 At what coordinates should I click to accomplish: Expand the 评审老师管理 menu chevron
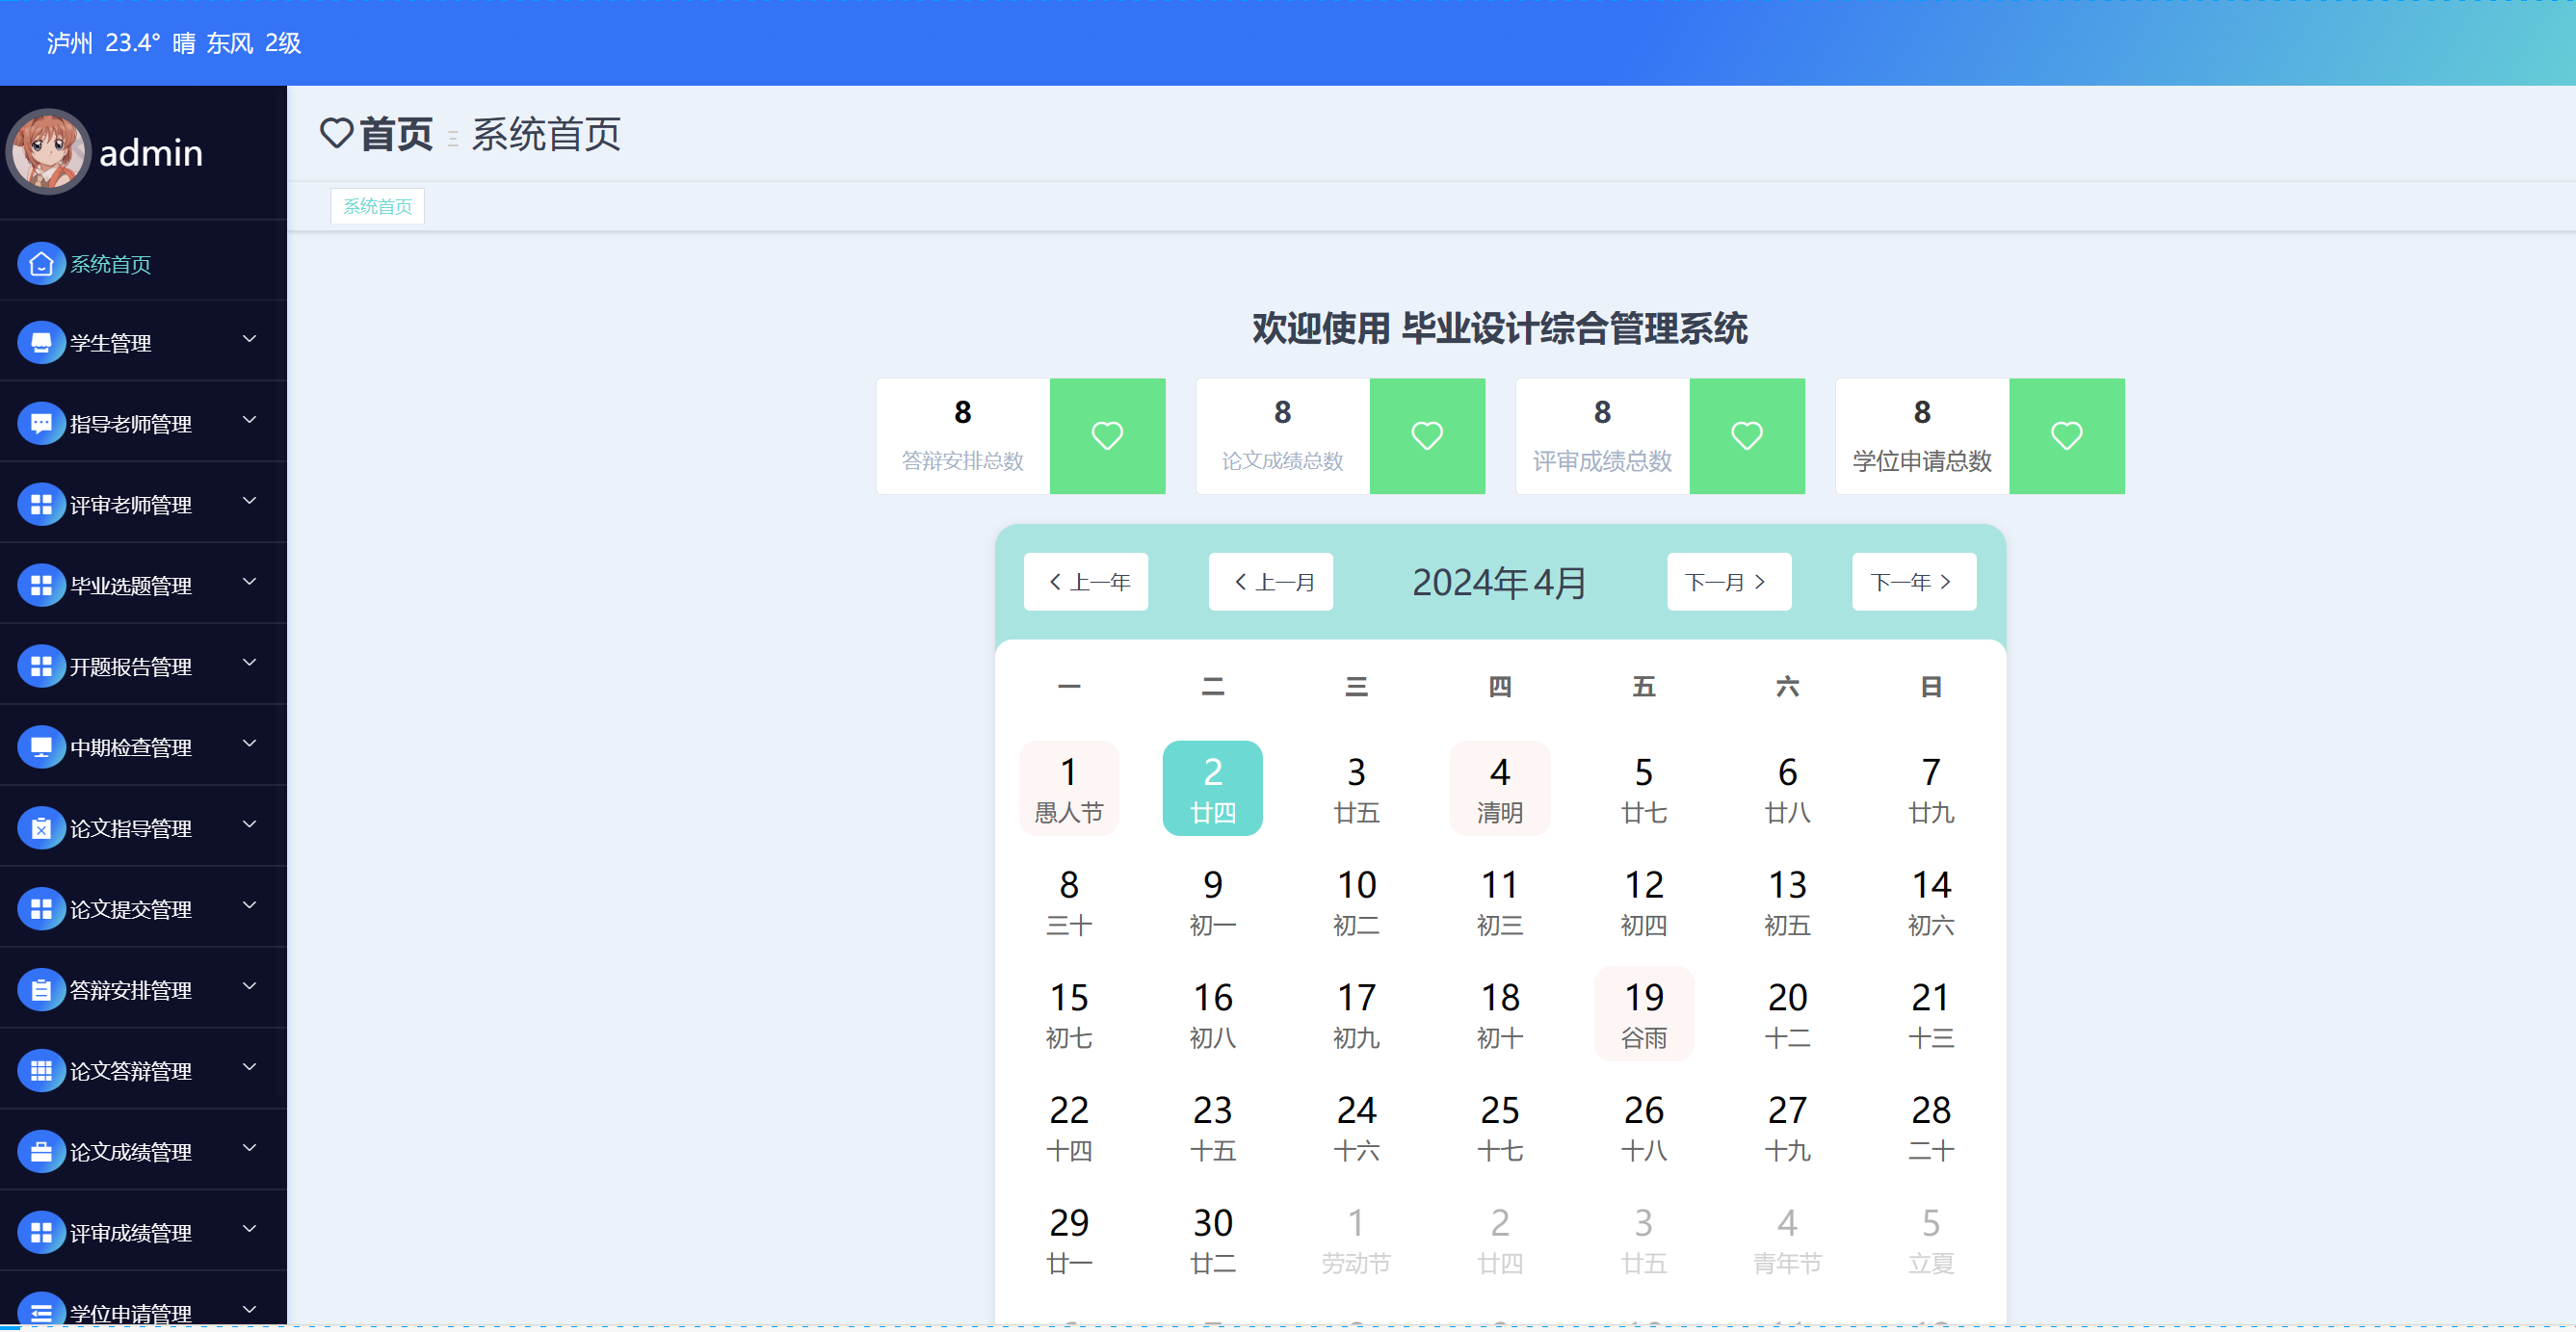point(250,501)
